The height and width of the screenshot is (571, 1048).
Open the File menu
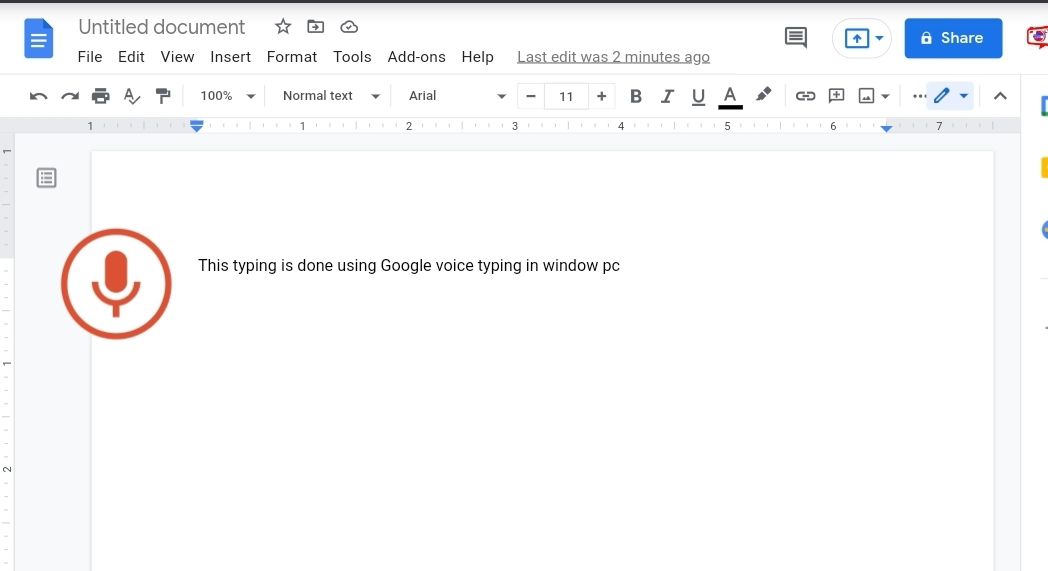click(90, 57)
